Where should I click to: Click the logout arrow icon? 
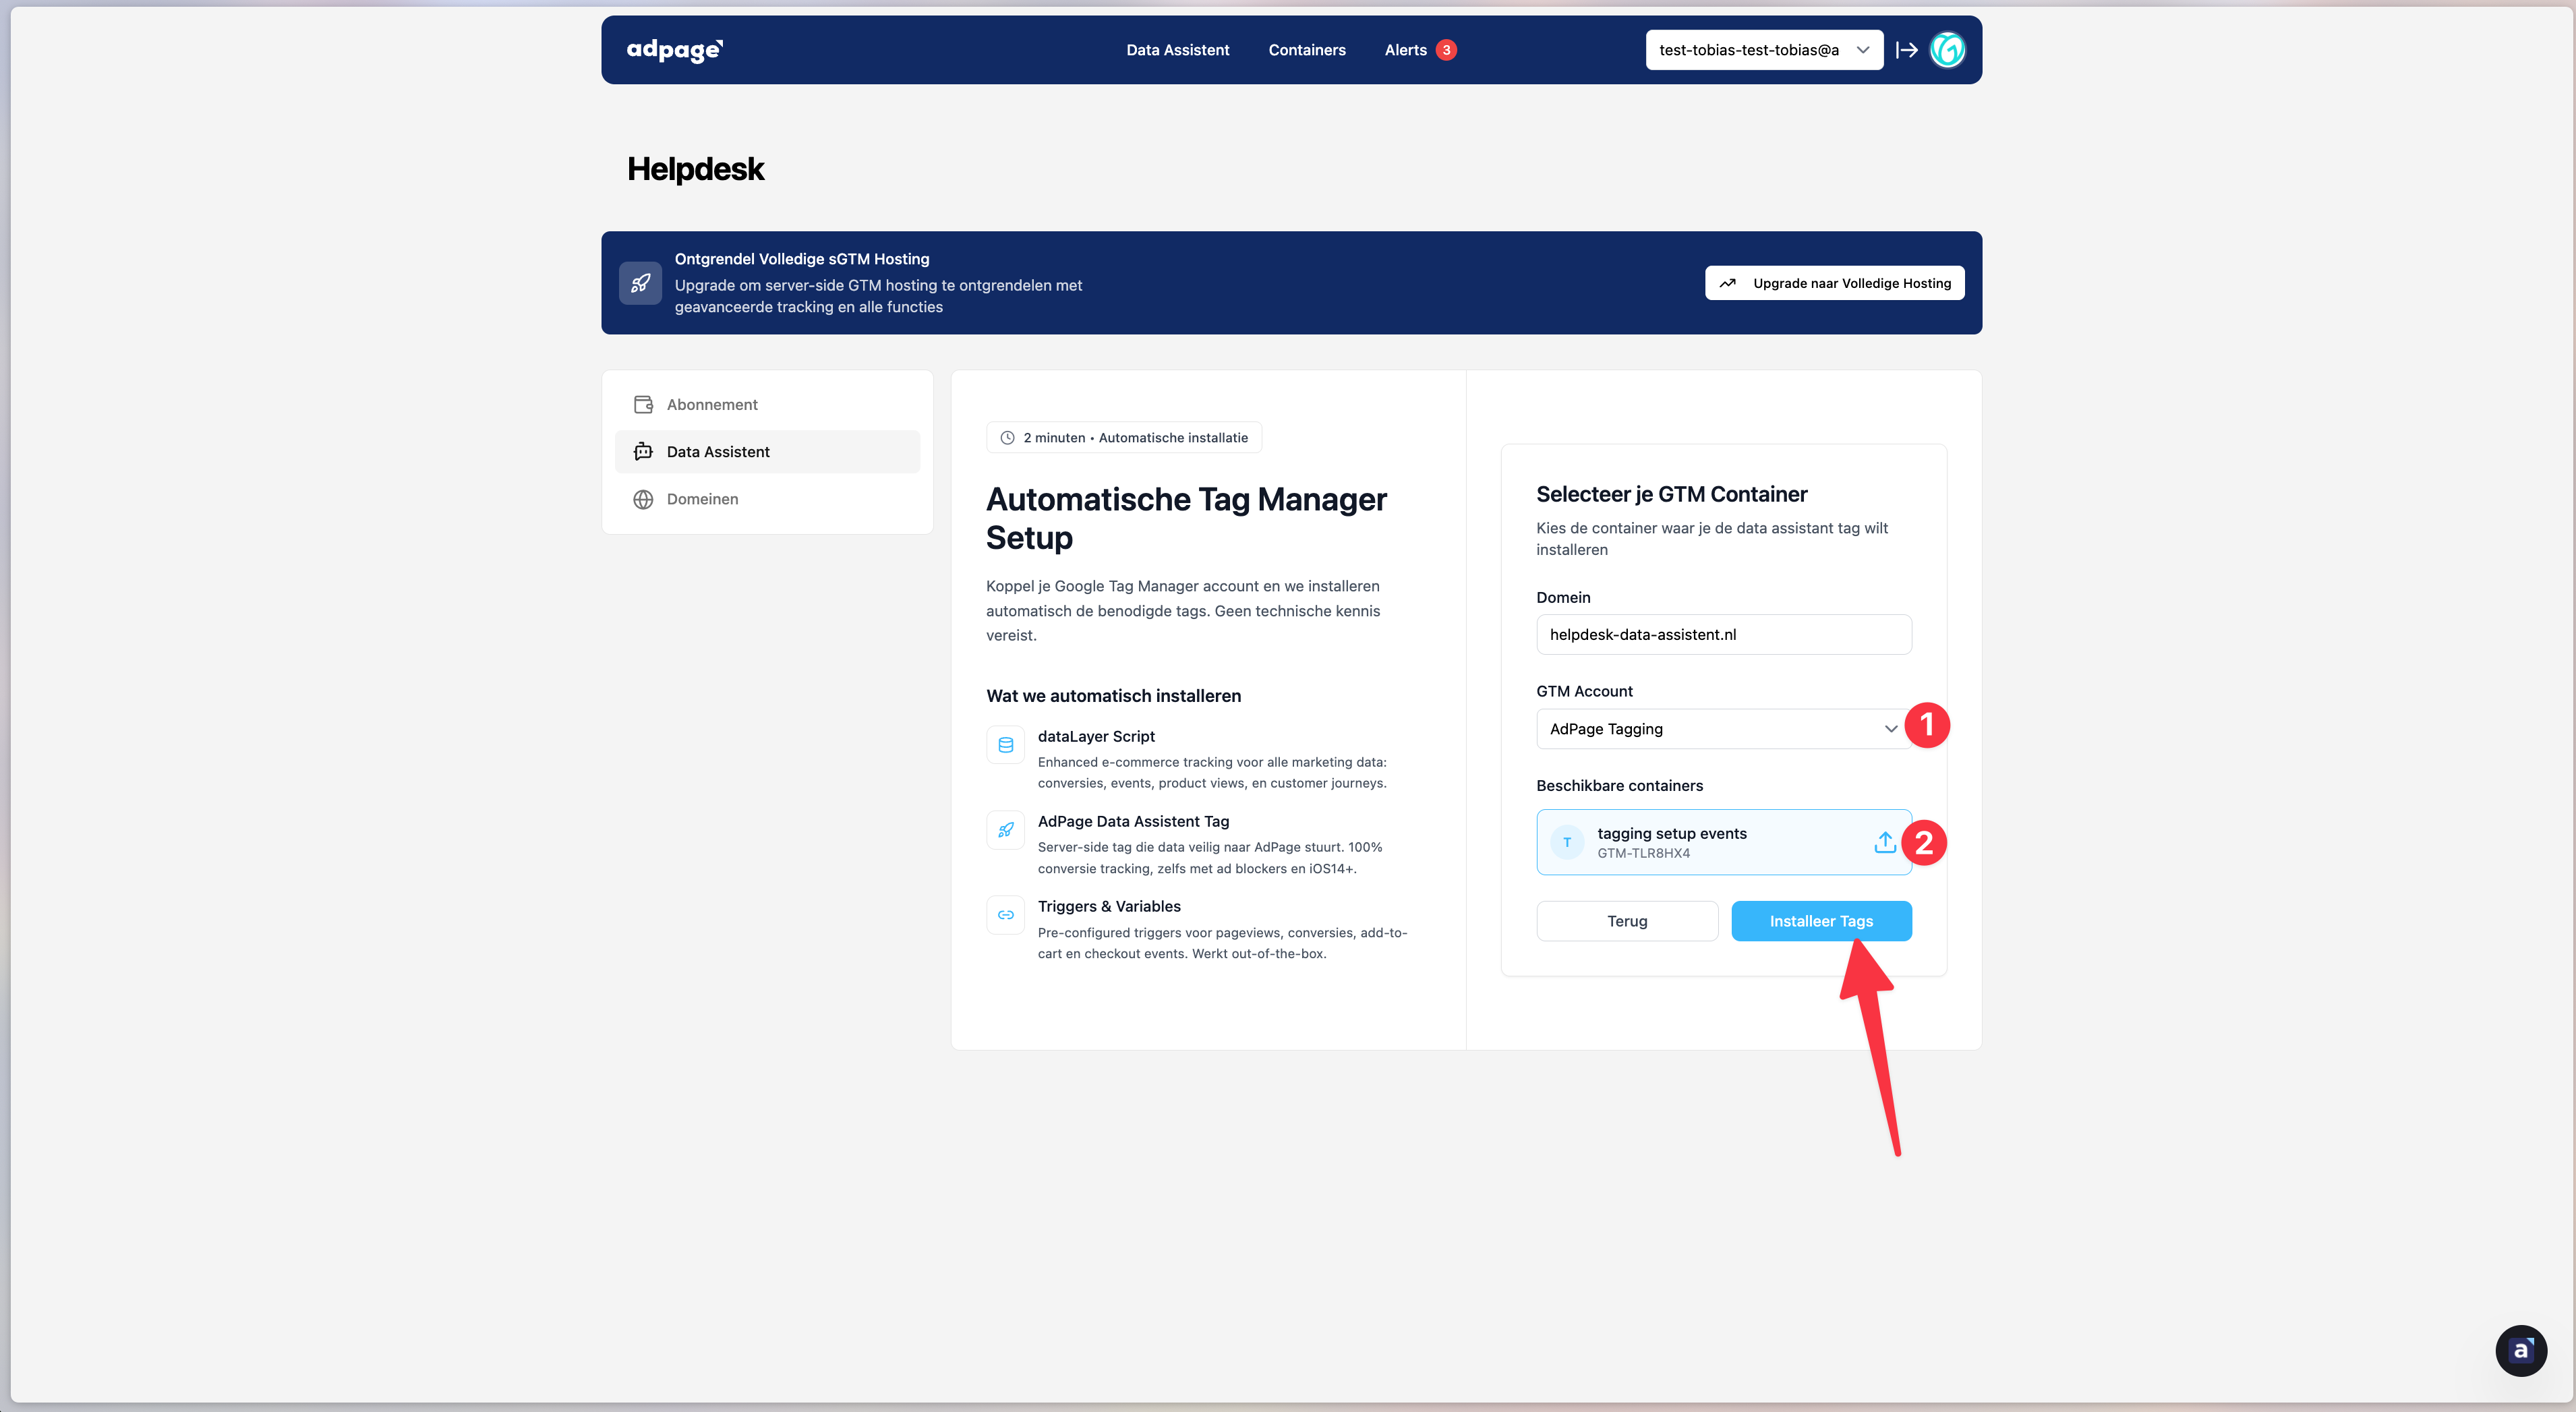point(1907,50)
